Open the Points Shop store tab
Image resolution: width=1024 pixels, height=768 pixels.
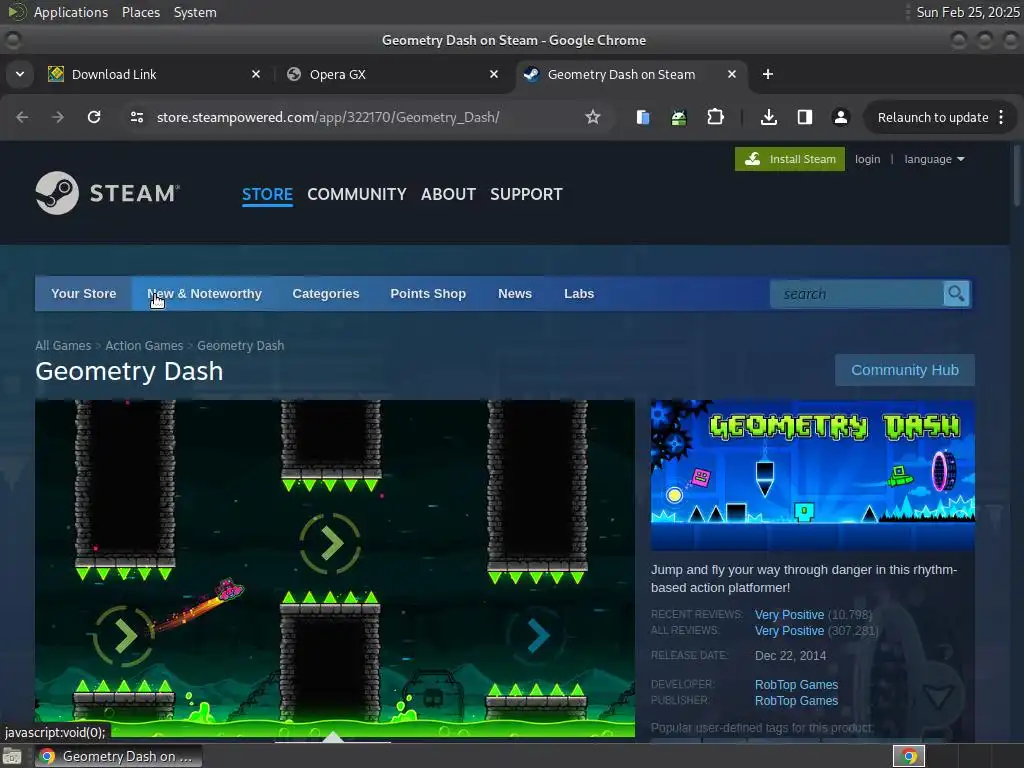428,294
